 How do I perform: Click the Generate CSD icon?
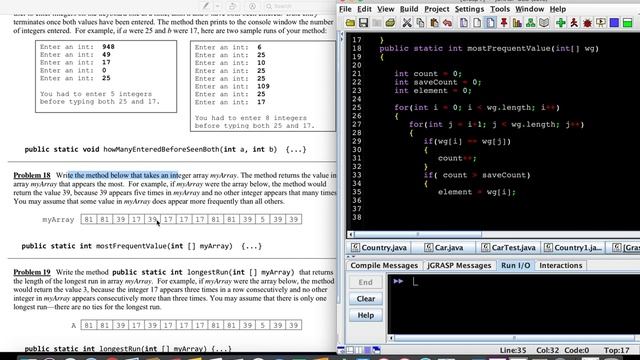point(464,23)
